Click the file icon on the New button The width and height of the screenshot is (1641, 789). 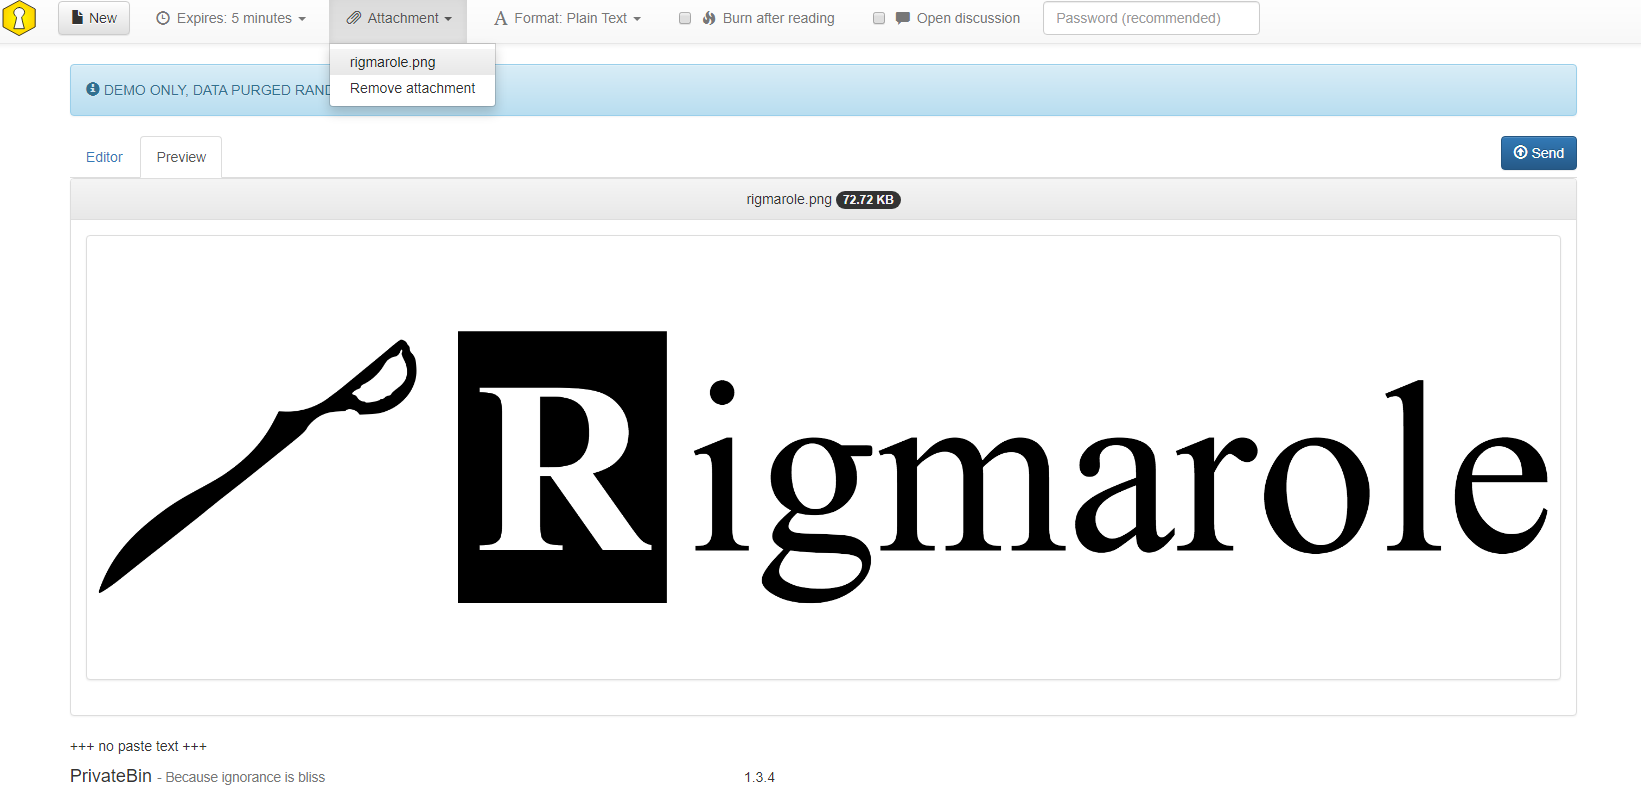[77, 17]
